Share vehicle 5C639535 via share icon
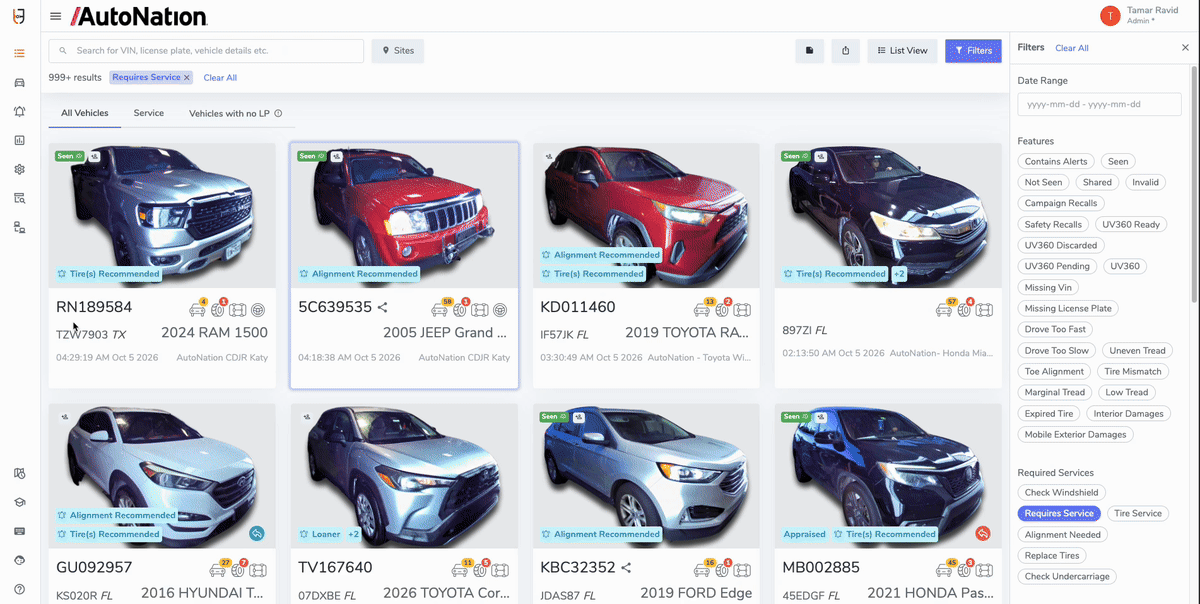Screen dimensions: 1200x604 tap(382, 308)
